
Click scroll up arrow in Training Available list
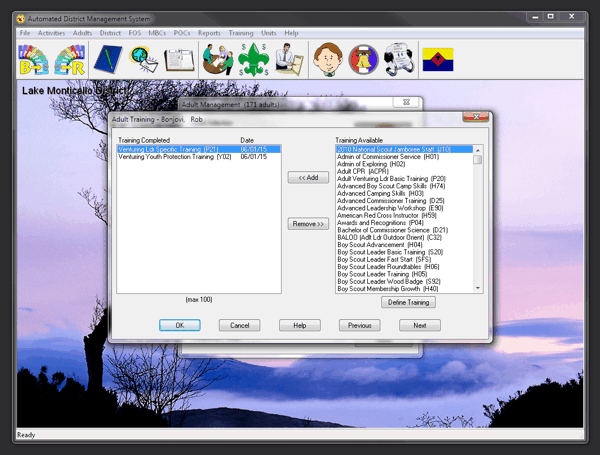coord(478,150)
